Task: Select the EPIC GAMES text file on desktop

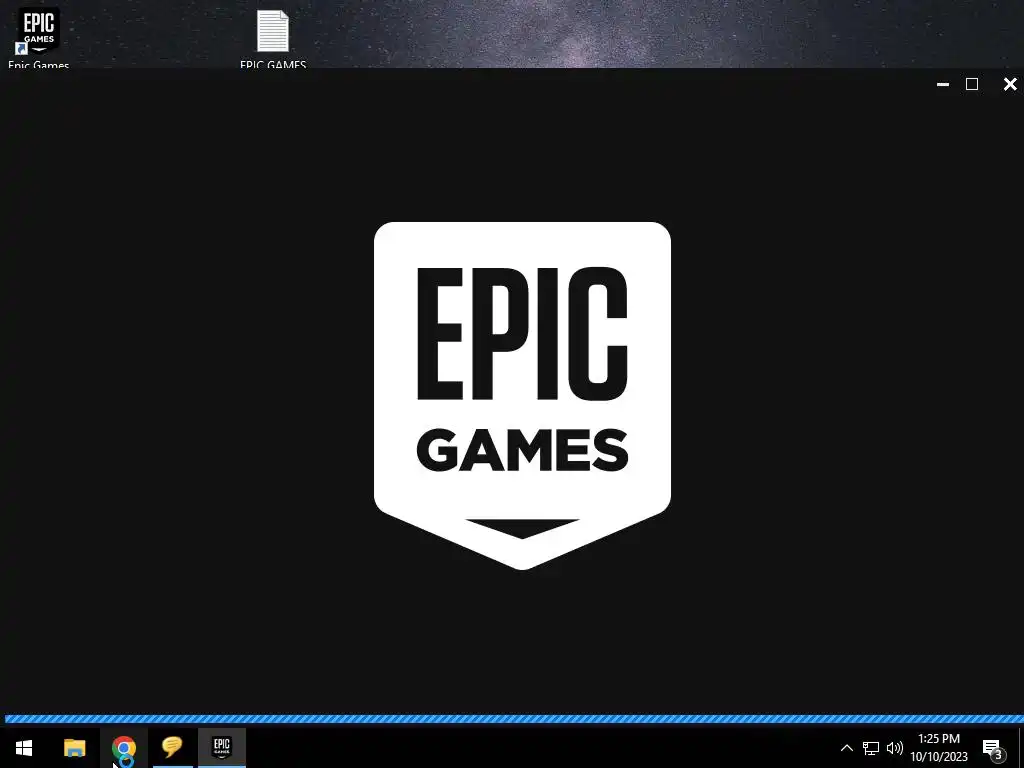Action: click(273, 36)
